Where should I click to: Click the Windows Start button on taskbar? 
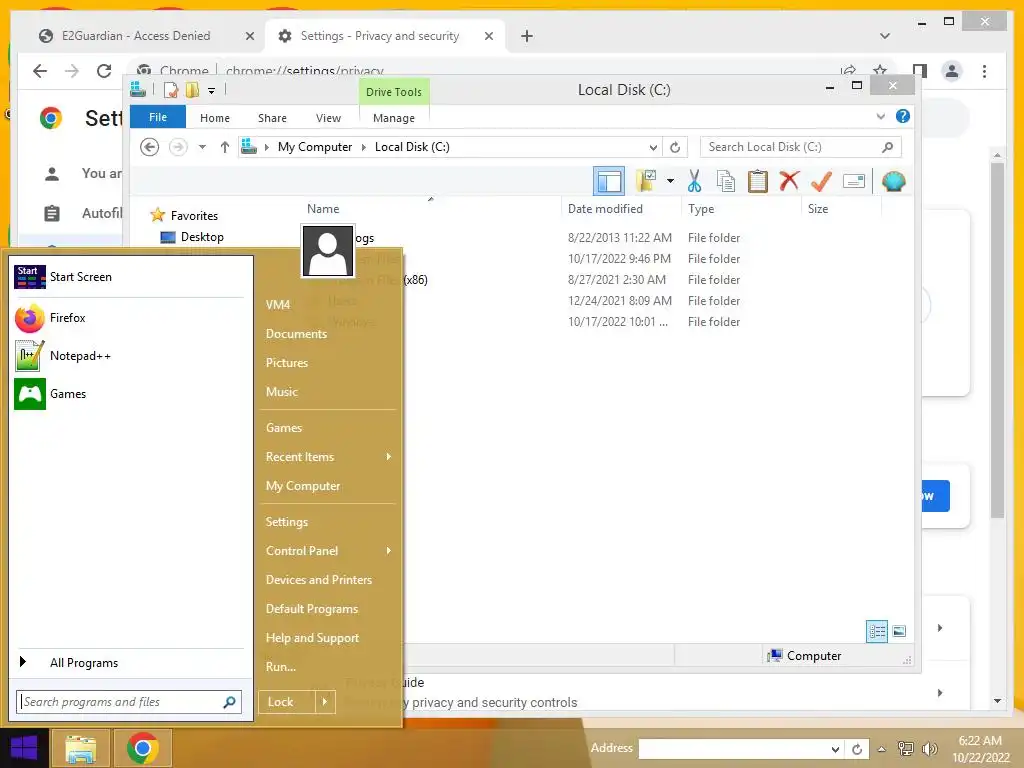coord(24,748)
